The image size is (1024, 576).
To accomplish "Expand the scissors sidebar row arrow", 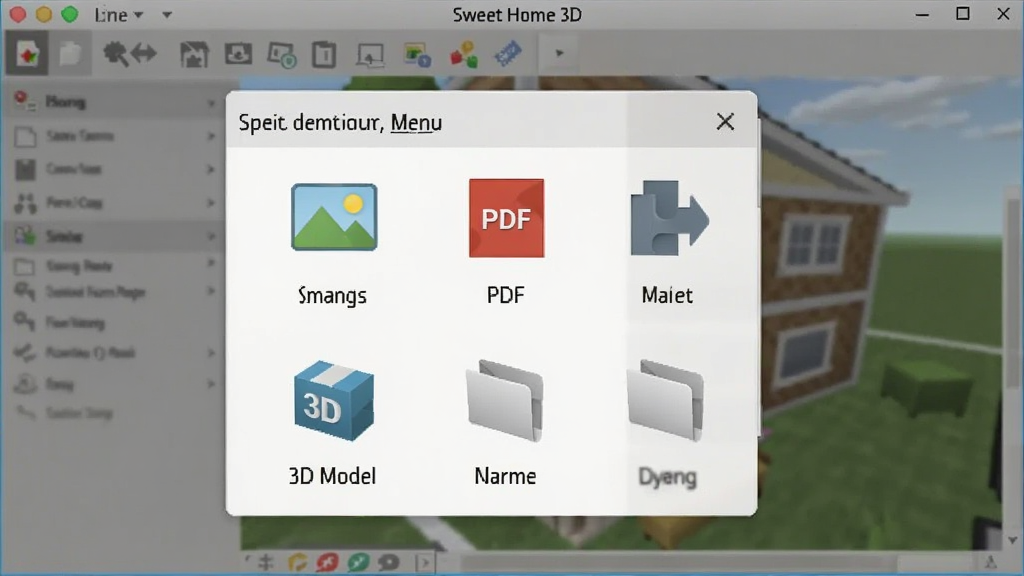I will [x=211, y=202].
